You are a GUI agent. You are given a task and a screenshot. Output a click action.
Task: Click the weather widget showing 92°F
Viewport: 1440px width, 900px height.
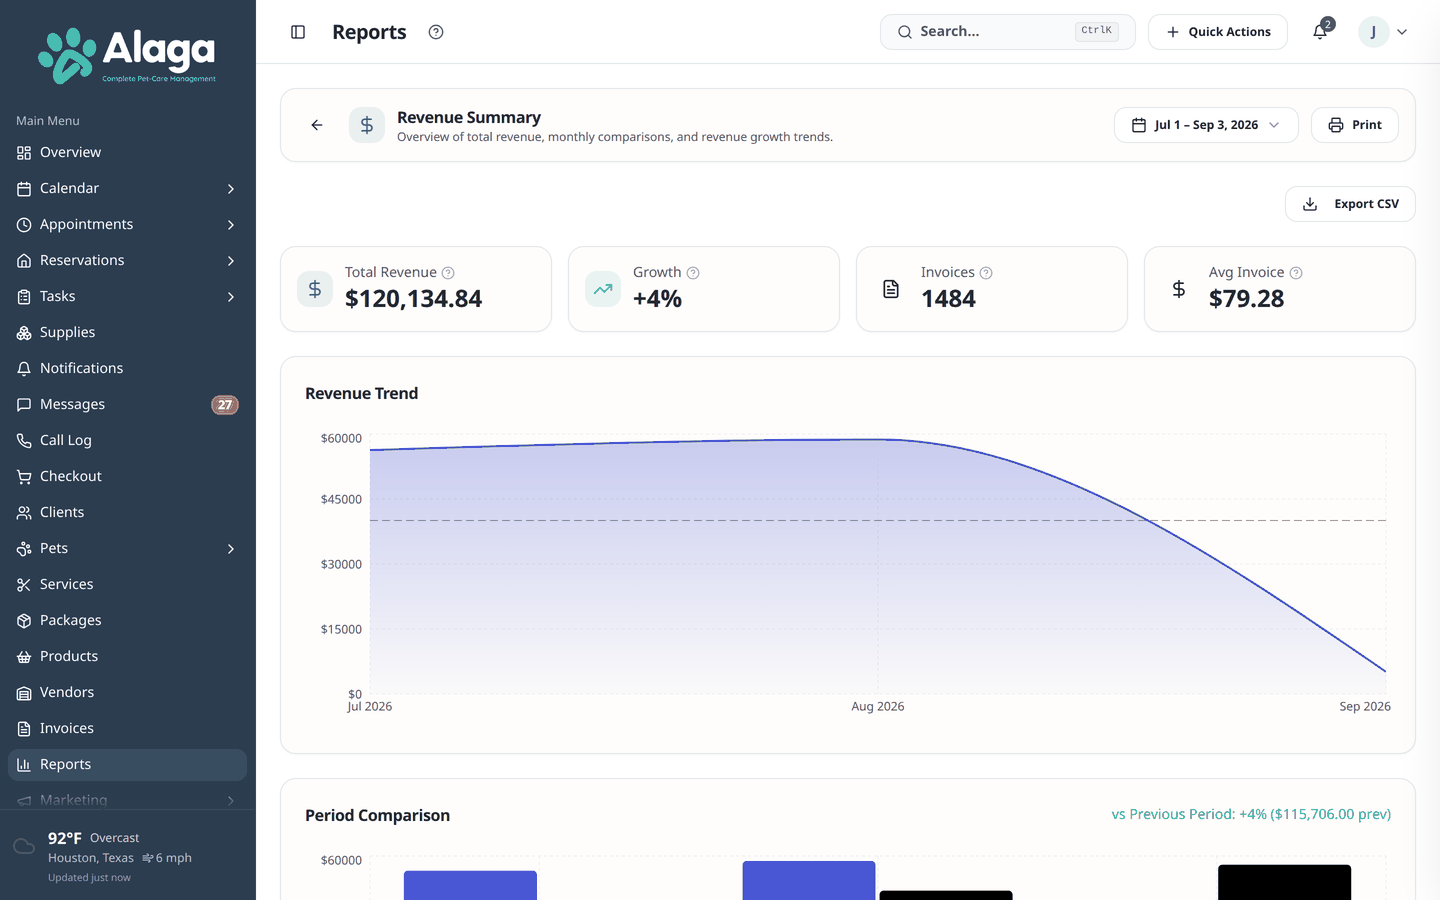click(127, 856)
